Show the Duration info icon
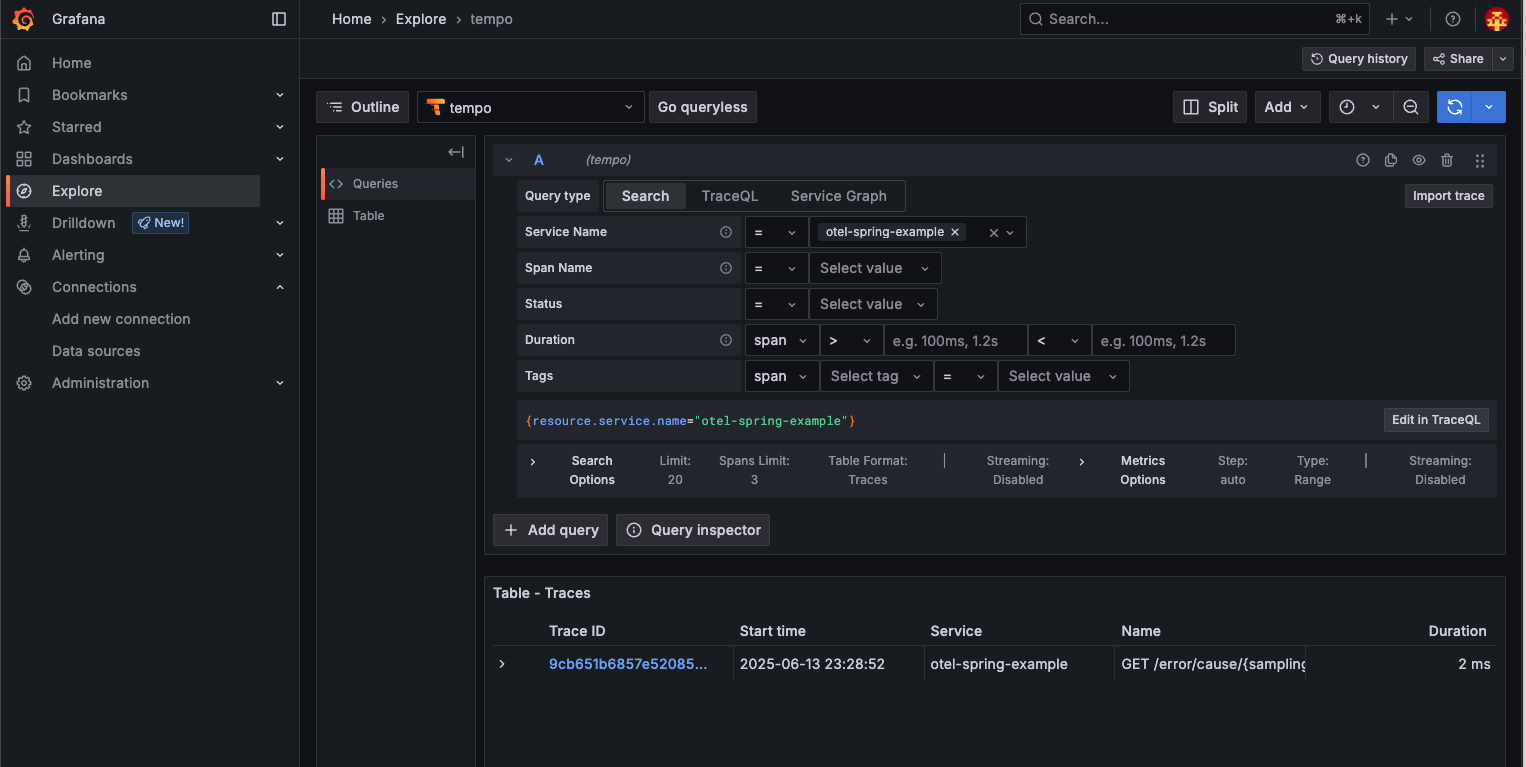 coord(726,340)
